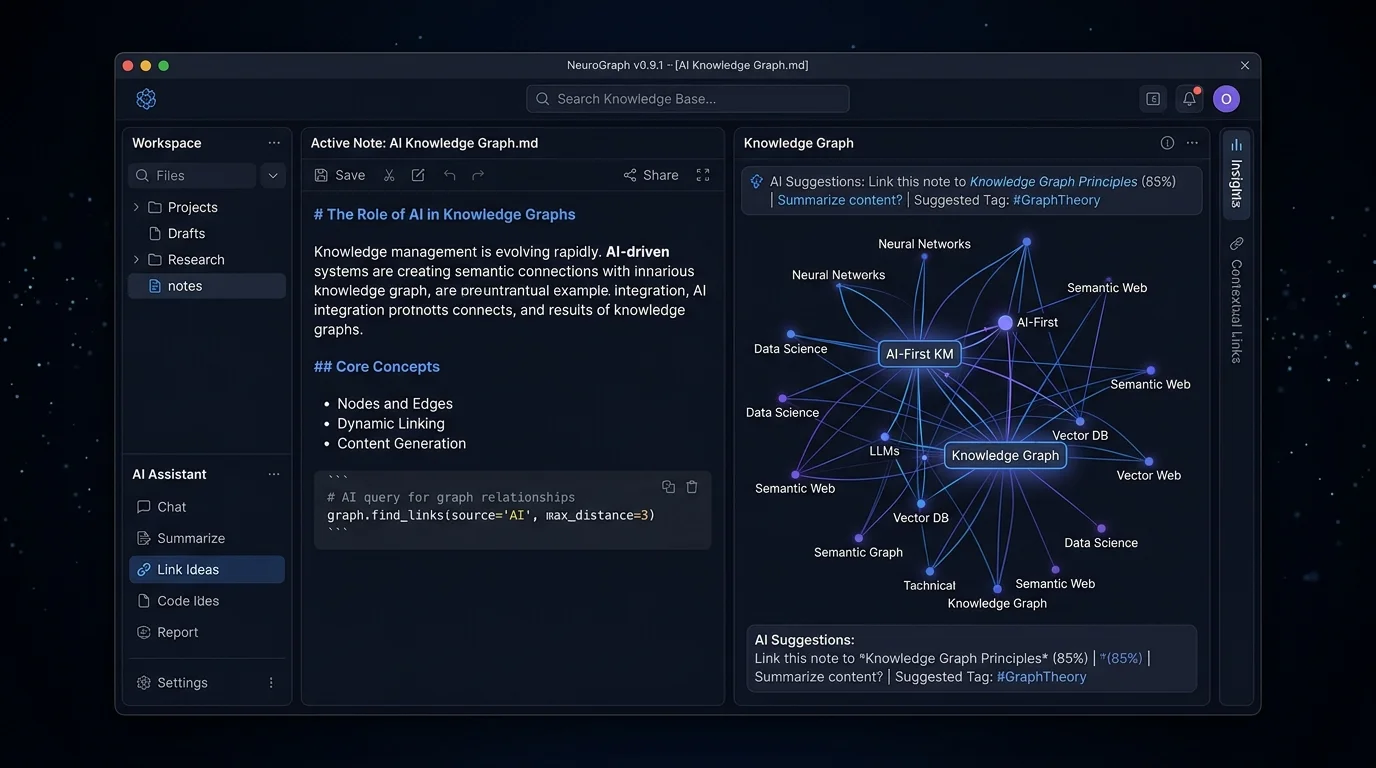Copy the code block with the copy icon

pos(668,487)
